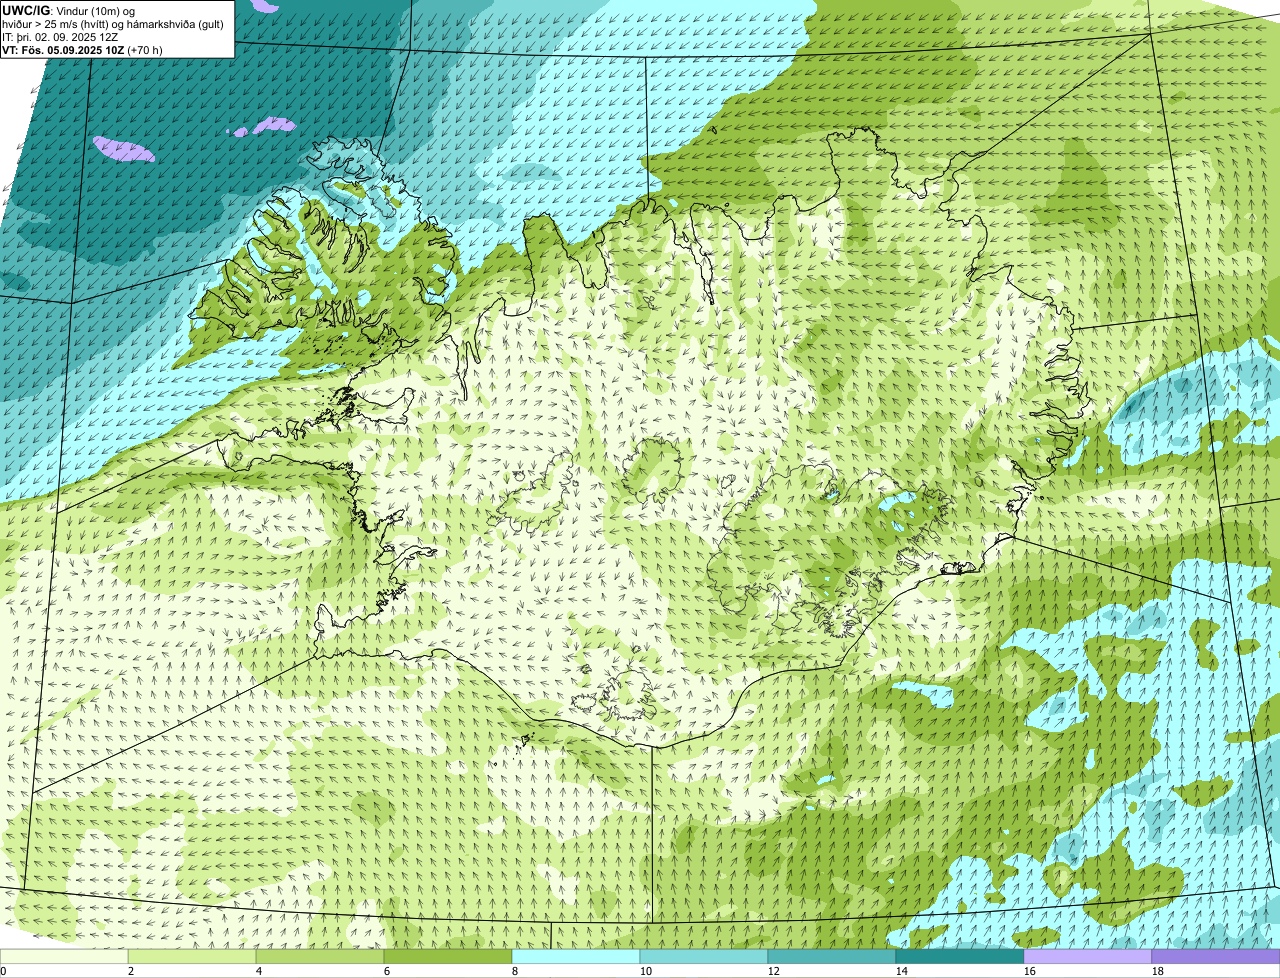Click the valid time "VT: Fös. 05.09.2025 10Z"
The width and height of the screenshot is (1280, 978).
64,50
